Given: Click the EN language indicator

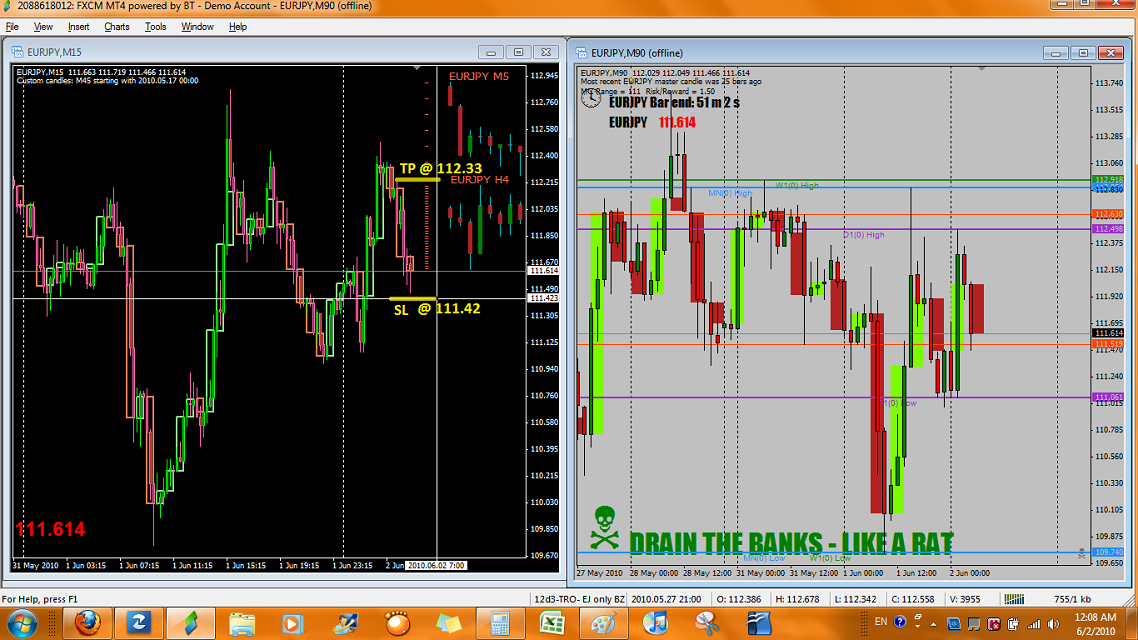Looking at the screenshot, I should click(x=880, y=622).
